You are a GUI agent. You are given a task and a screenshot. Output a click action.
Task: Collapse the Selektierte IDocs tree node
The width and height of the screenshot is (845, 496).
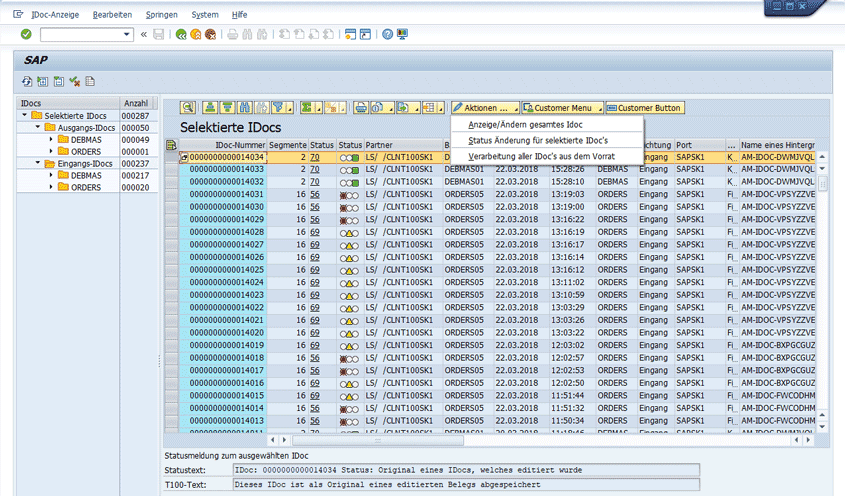point(24,115)
